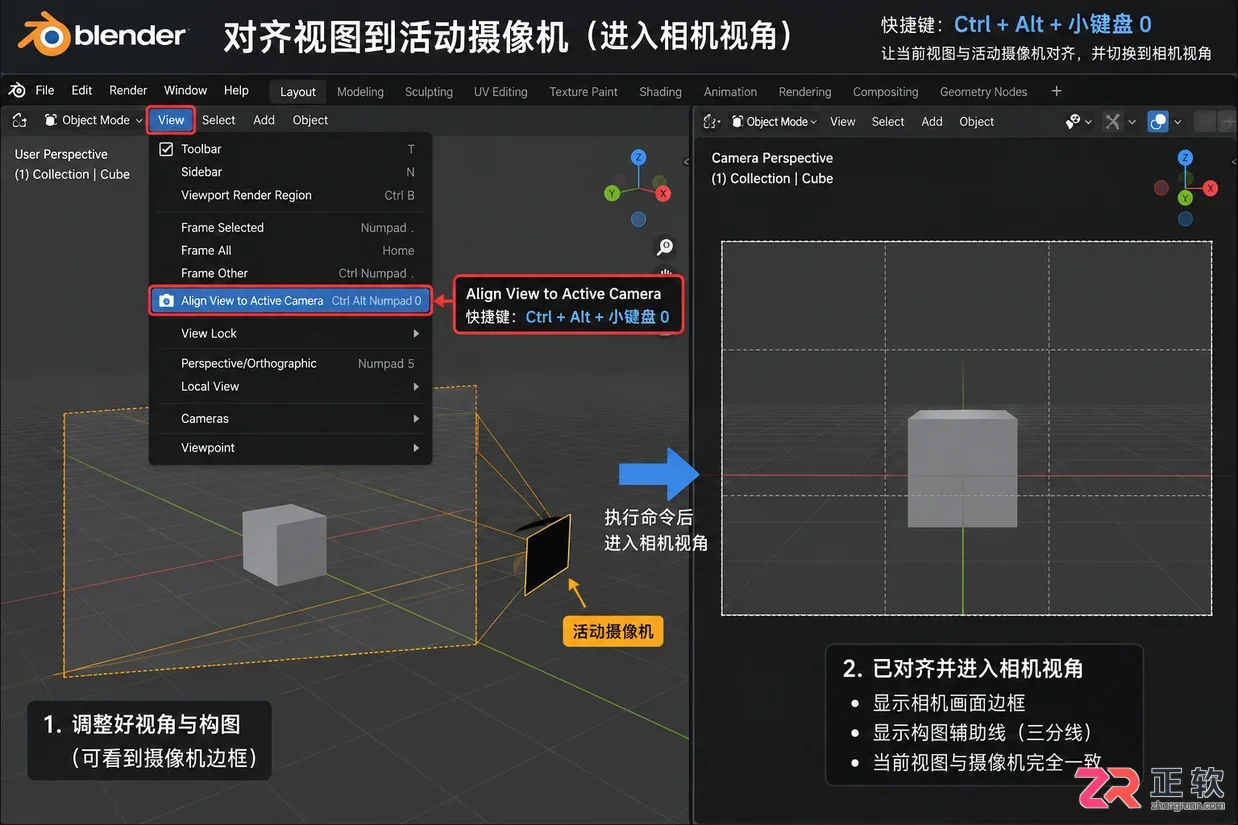Click the add workspace plus icon
This screenshot has width=1238, height=825.
coord(1056,91)
